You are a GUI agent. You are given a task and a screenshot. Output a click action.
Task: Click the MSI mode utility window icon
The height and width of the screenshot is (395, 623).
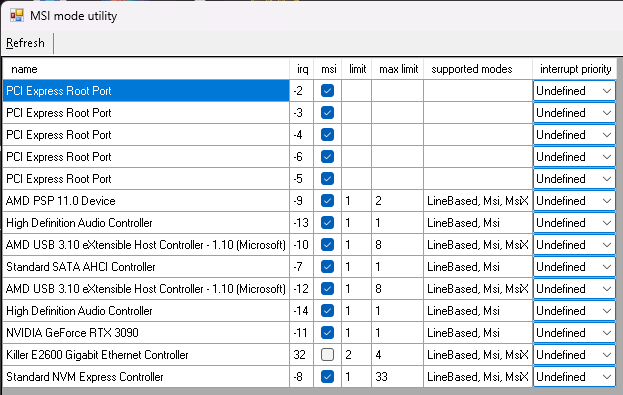tap(17, 15)
